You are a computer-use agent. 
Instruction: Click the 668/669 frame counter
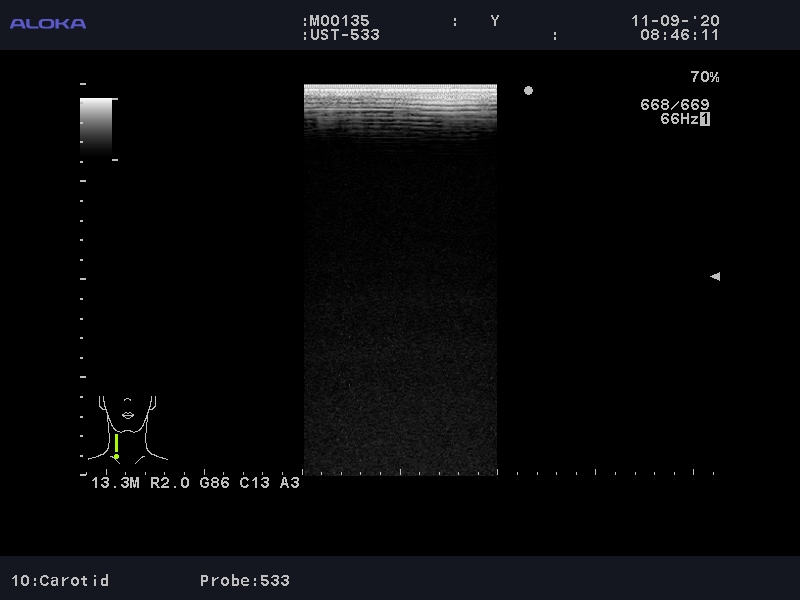tap(675, 105)
